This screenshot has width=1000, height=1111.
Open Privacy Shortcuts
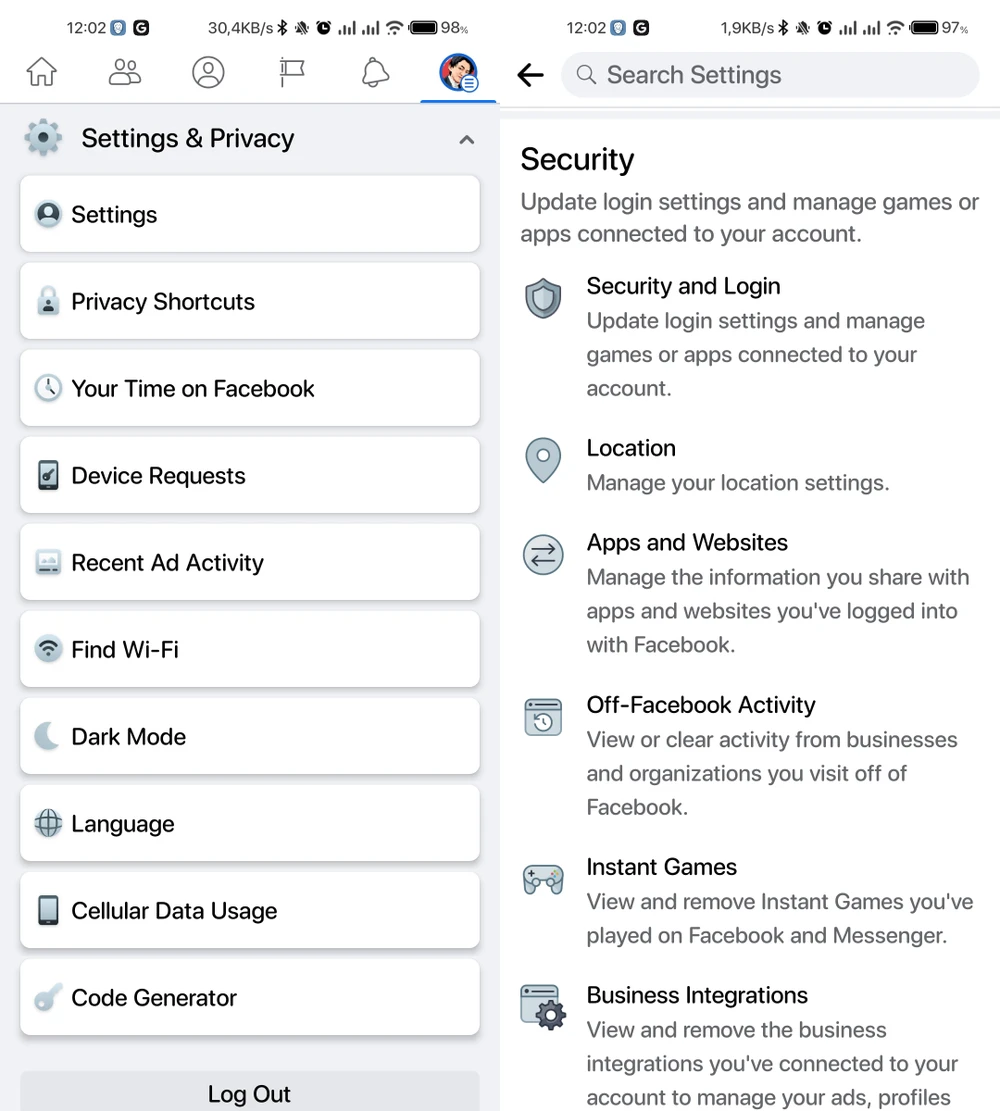click(x=250, y=302)
